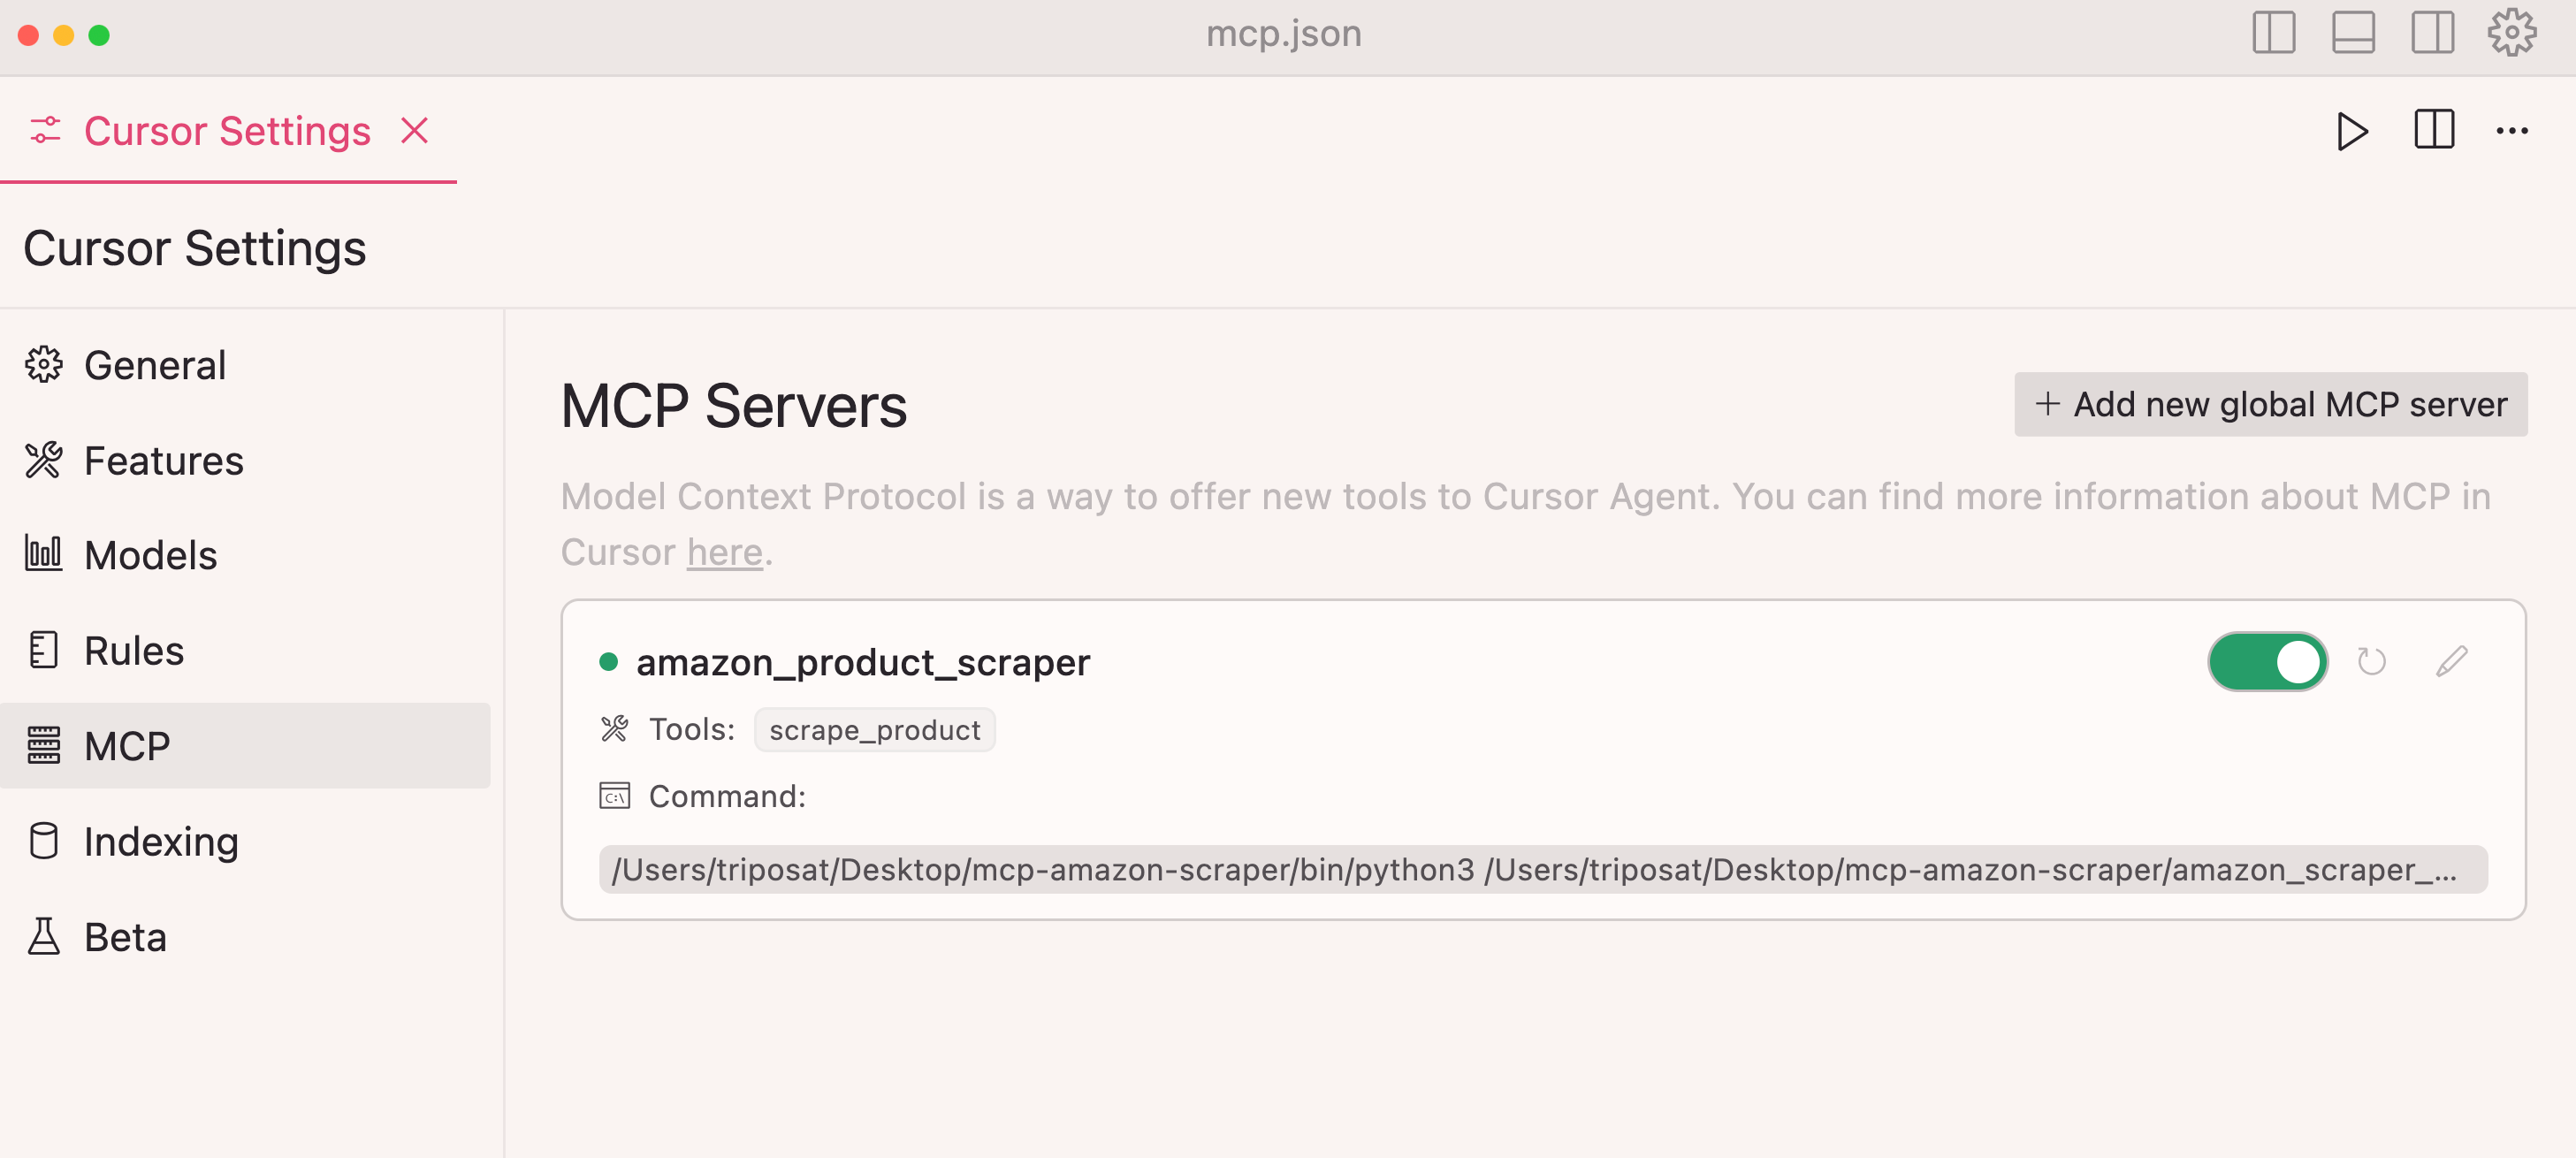Click the MCP Servers heading

coord(733,406)
